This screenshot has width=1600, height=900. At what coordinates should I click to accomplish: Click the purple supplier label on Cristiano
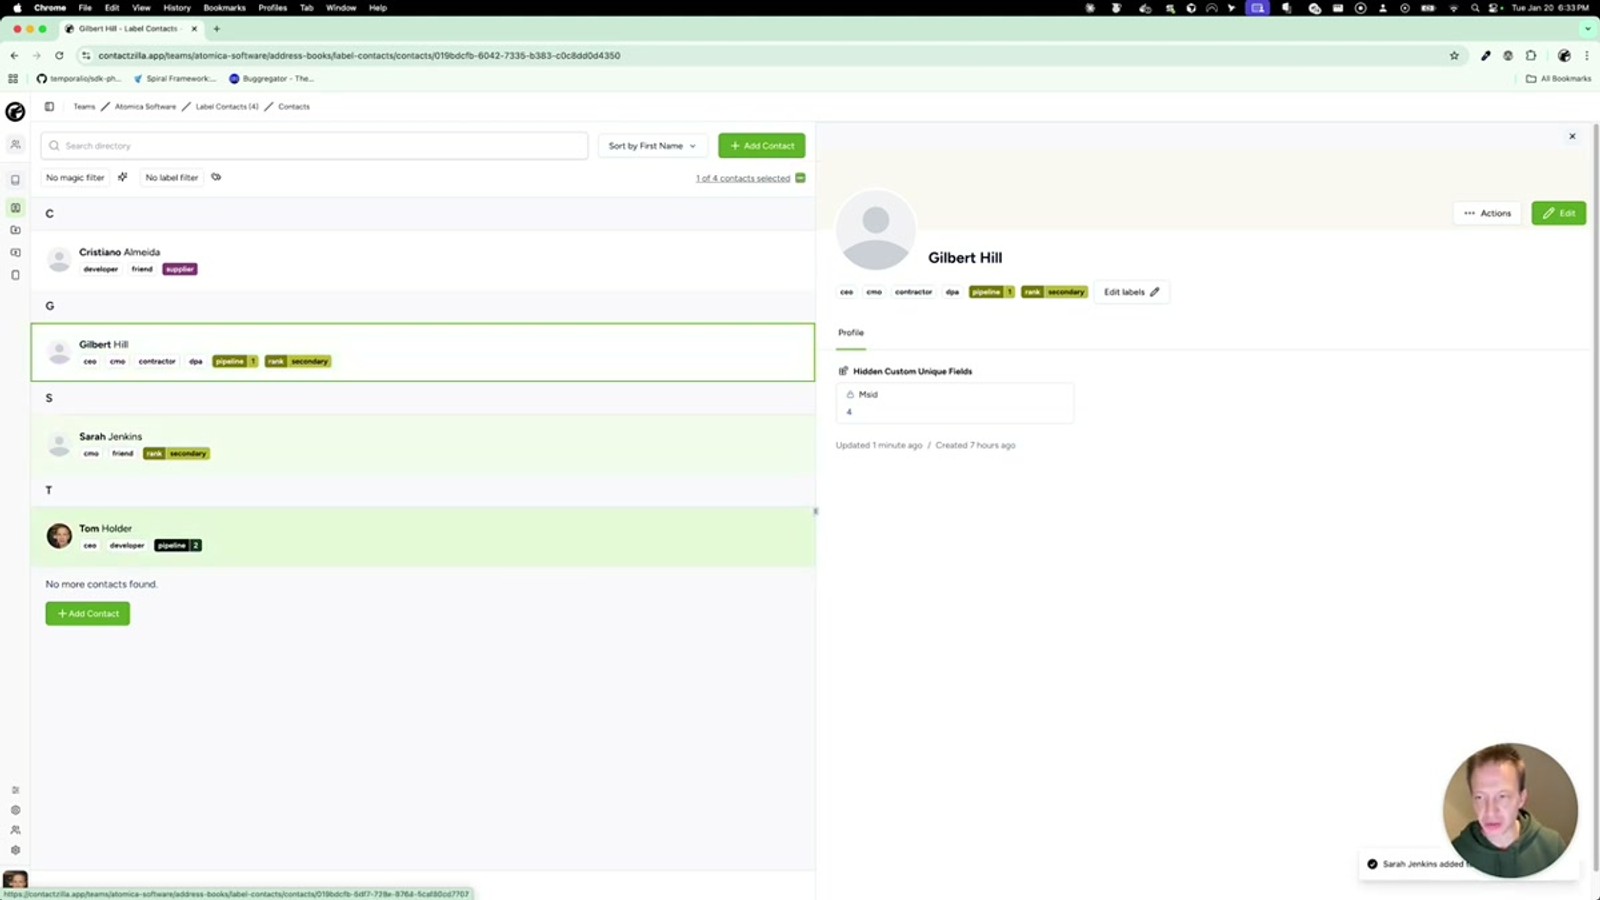point(180,269)
